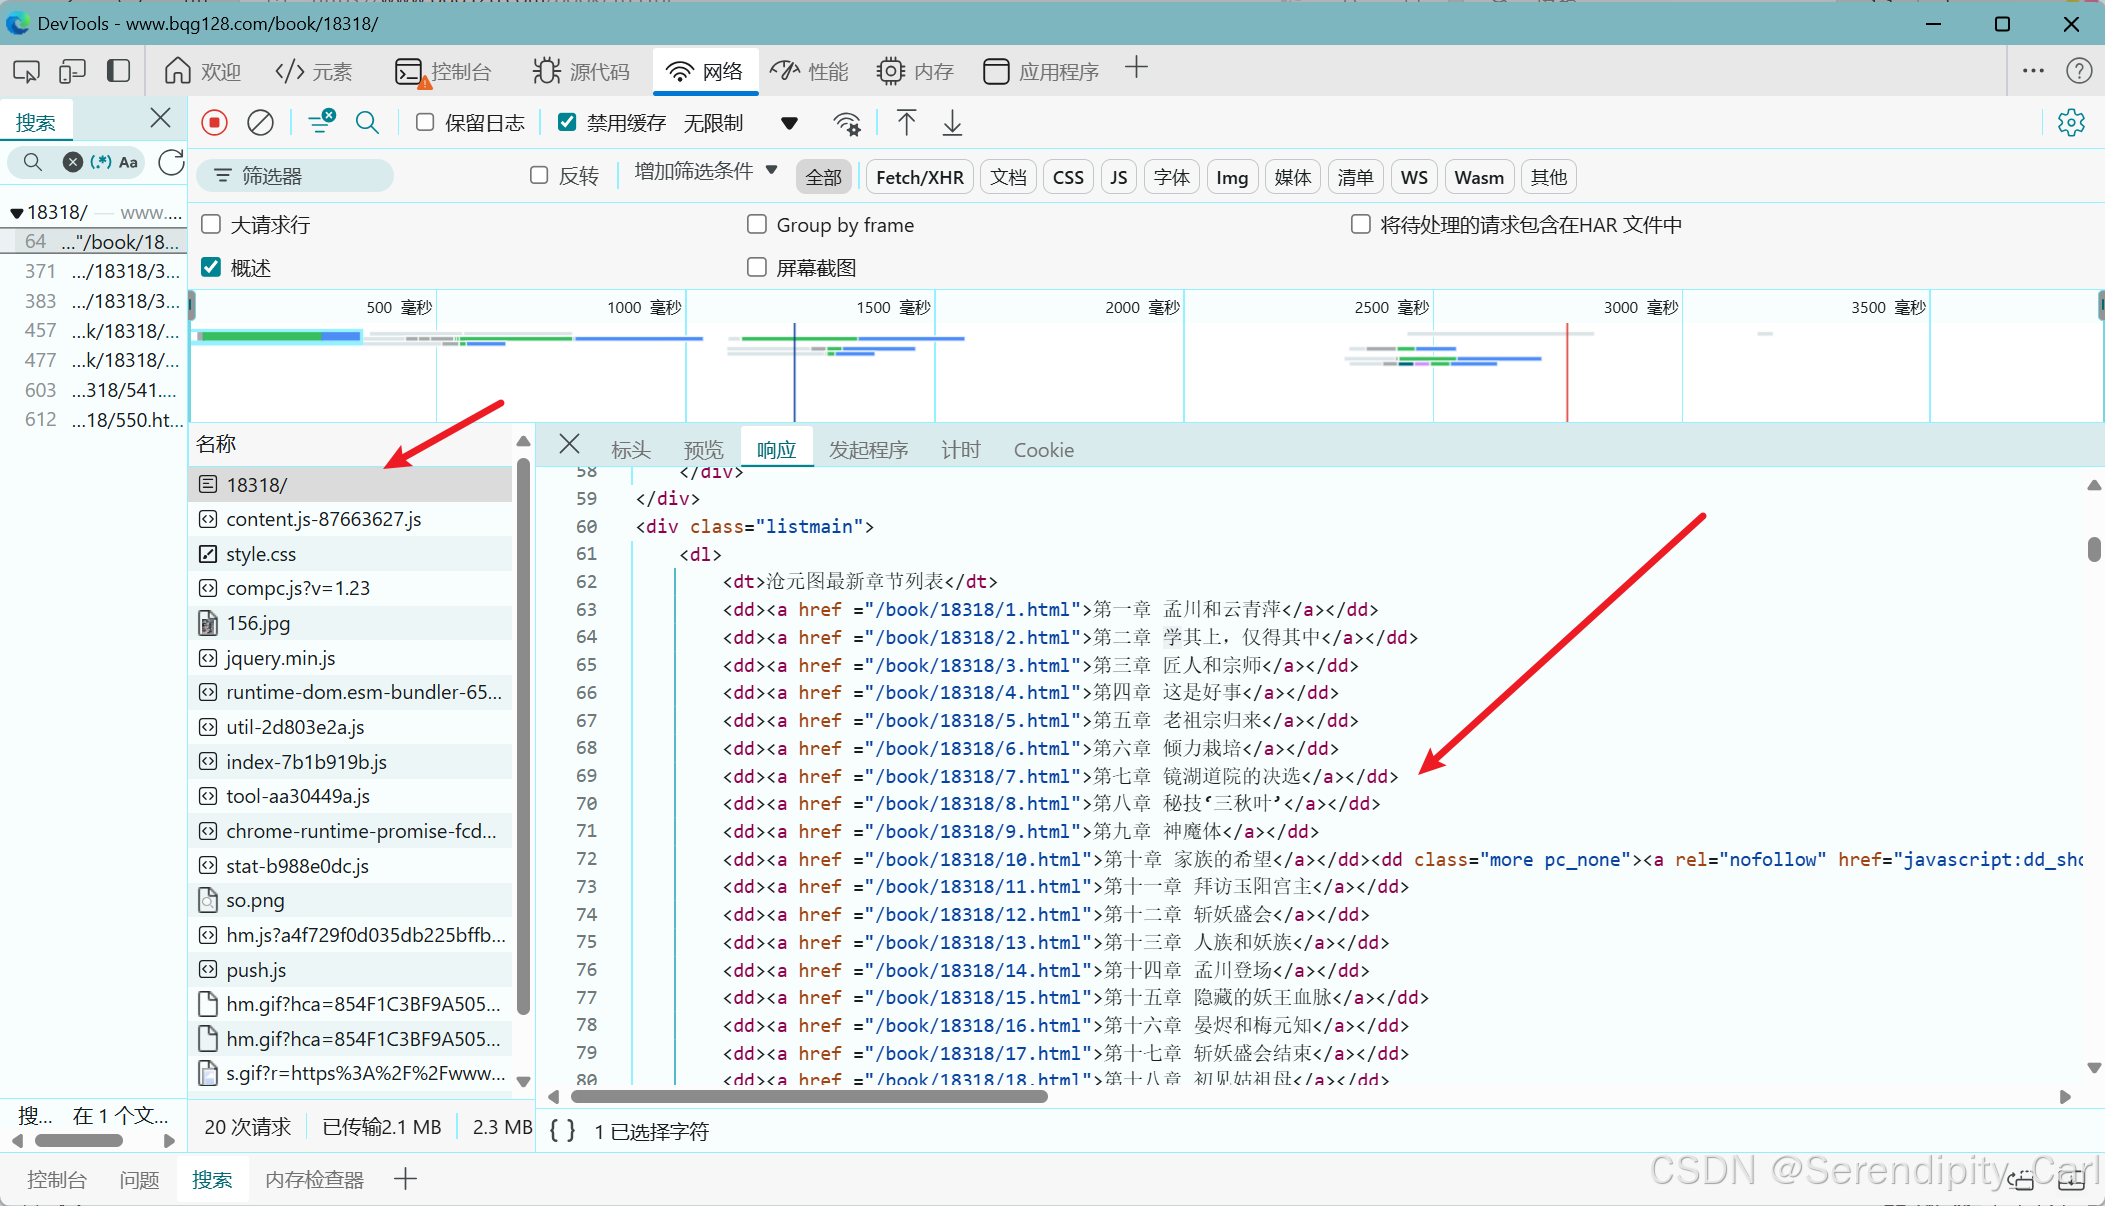Image resolution: width=2105 pixels, height=1206 pixels.
Task: Click the red record network log button
Action: (x=214, y=123)
